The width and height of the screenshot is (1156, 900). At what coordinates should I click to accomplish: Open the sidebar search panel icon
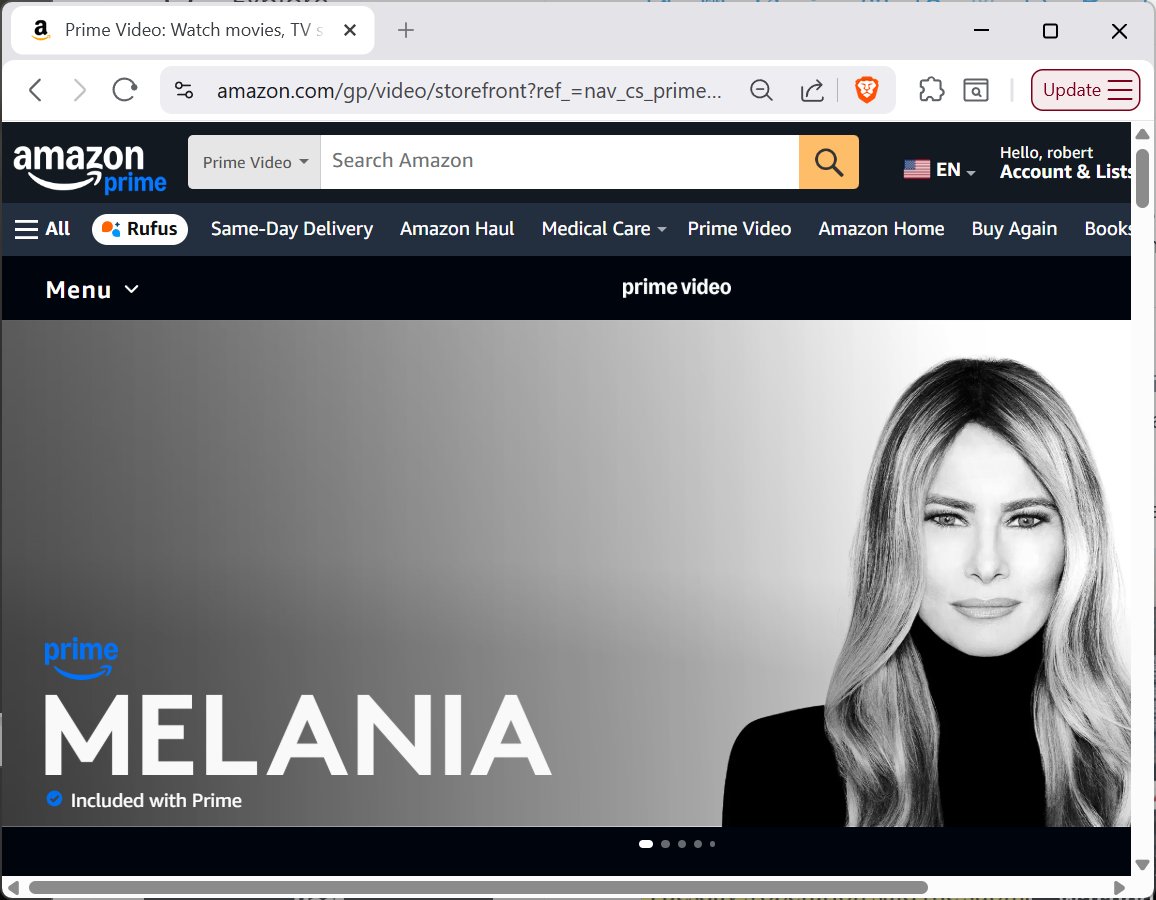[x=975, y=90]
